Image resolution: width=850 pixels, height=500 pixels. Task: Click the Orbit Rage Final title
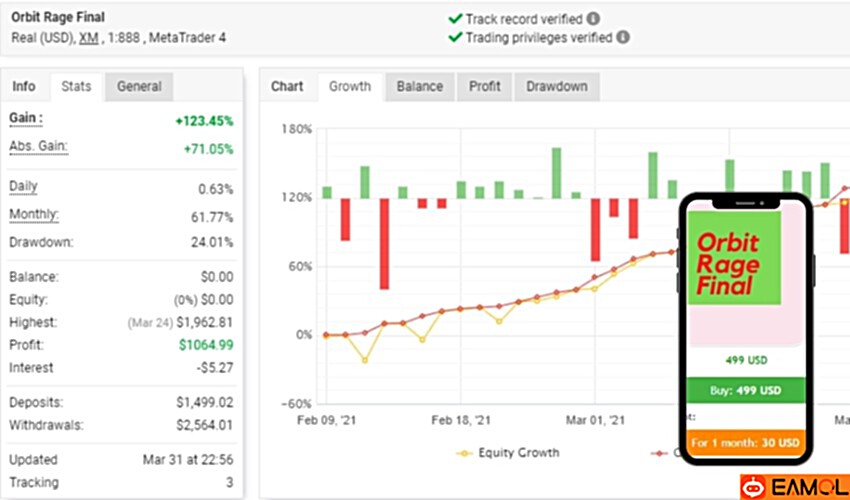[x=58, y=17]
